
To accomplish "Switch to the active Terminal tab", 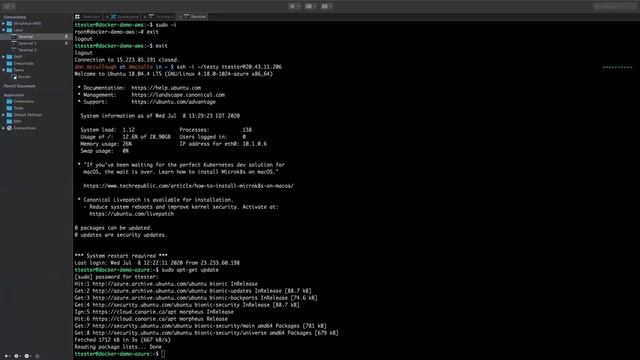I will (193, 17).
